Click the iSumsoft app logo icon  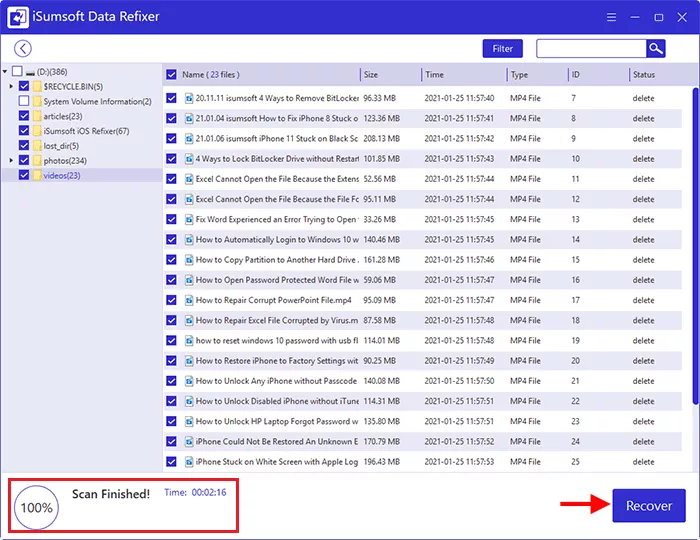[x=18, y=17]
